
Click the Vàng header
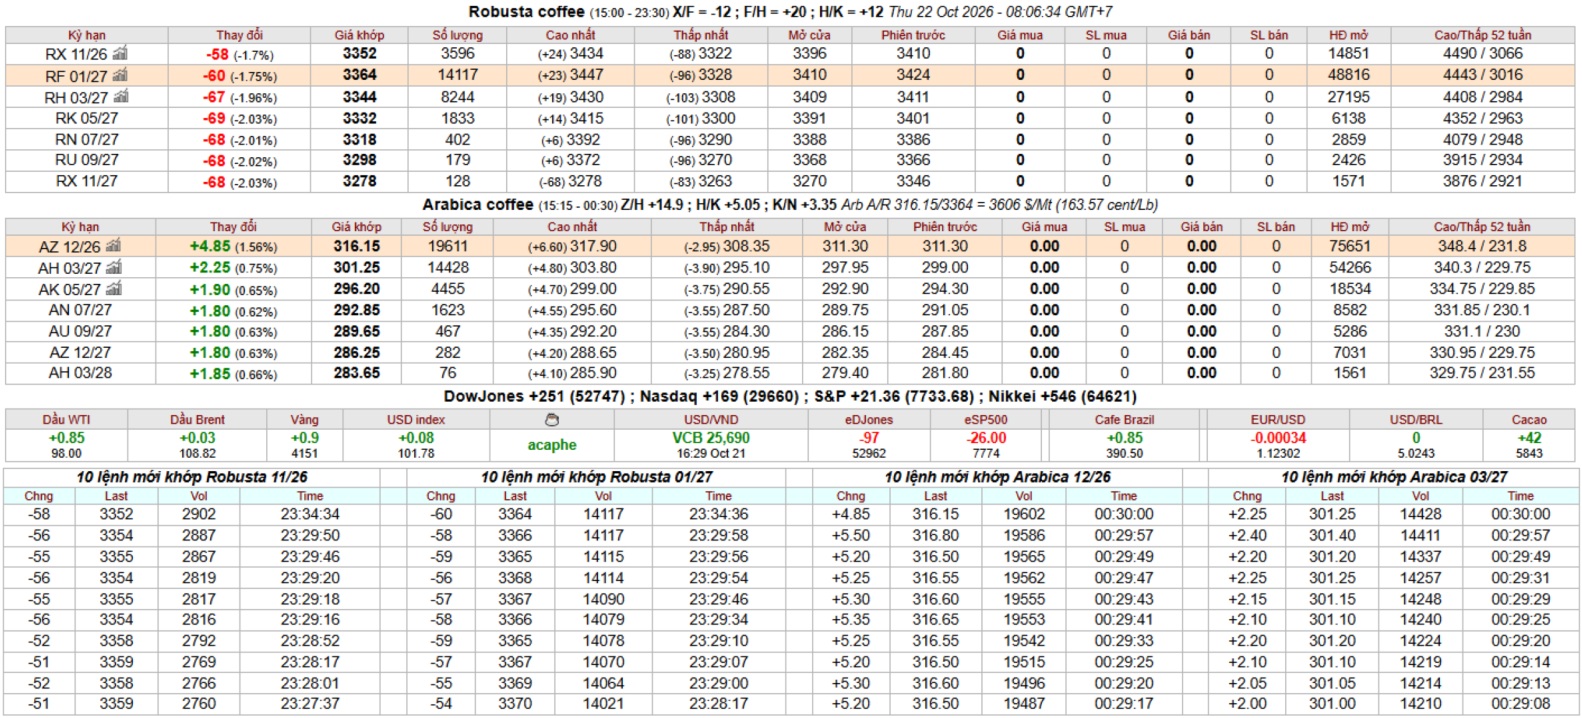pyautogui.click(x=304, y=420)
